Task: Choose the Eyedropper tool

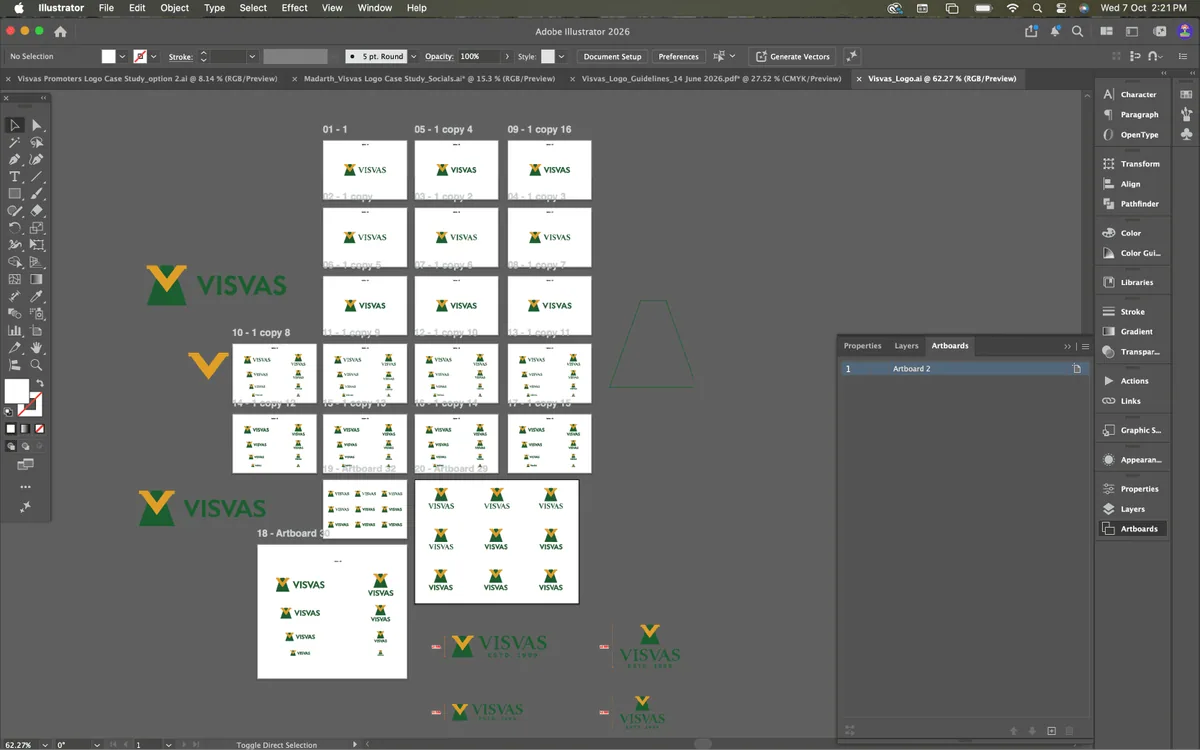Action: tap(36, 296)
